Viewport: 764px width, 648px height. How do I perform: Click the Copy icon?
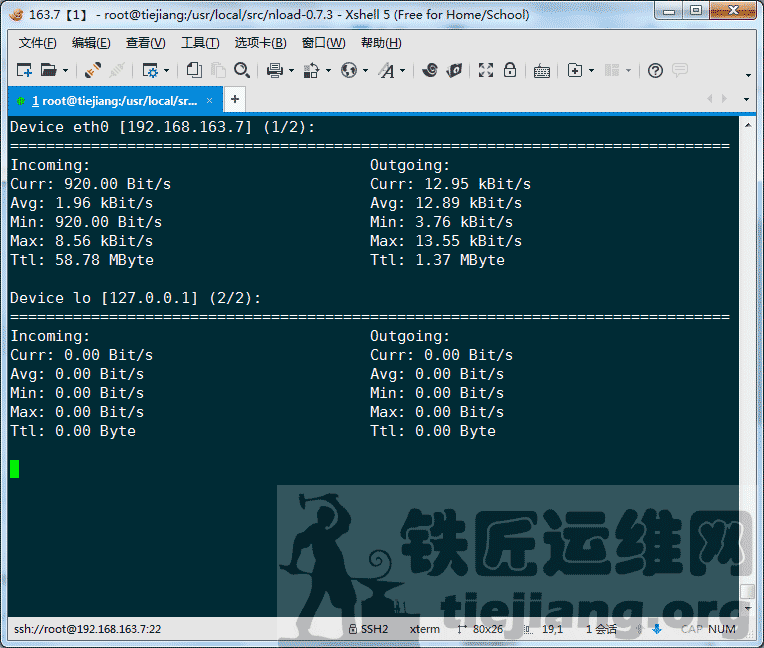pyautogui.click(x=194, y=70)
